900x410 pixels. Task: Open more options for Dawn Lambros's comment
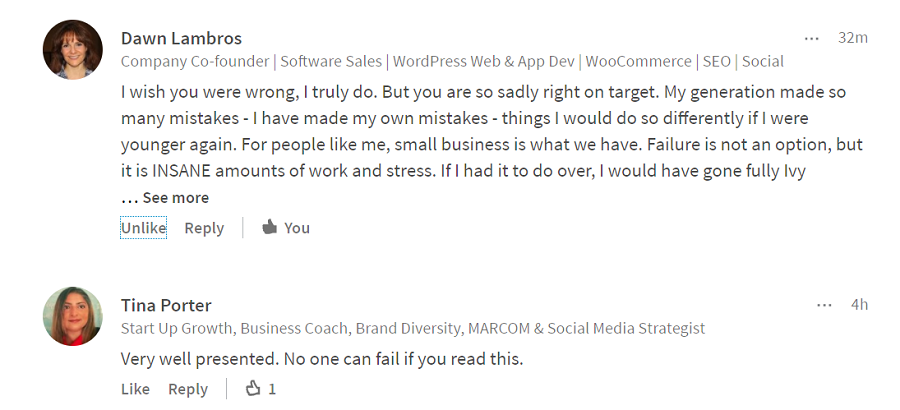[811, 38]
